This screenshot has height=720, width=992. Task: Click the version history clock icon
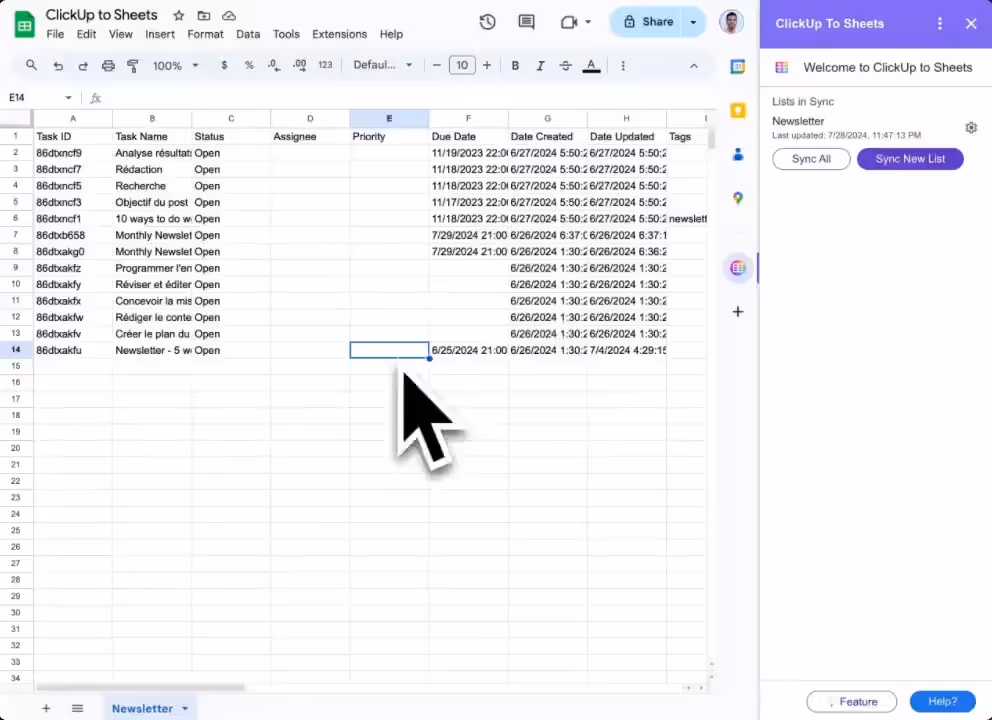pyautogui.click(x=487, y=22)
